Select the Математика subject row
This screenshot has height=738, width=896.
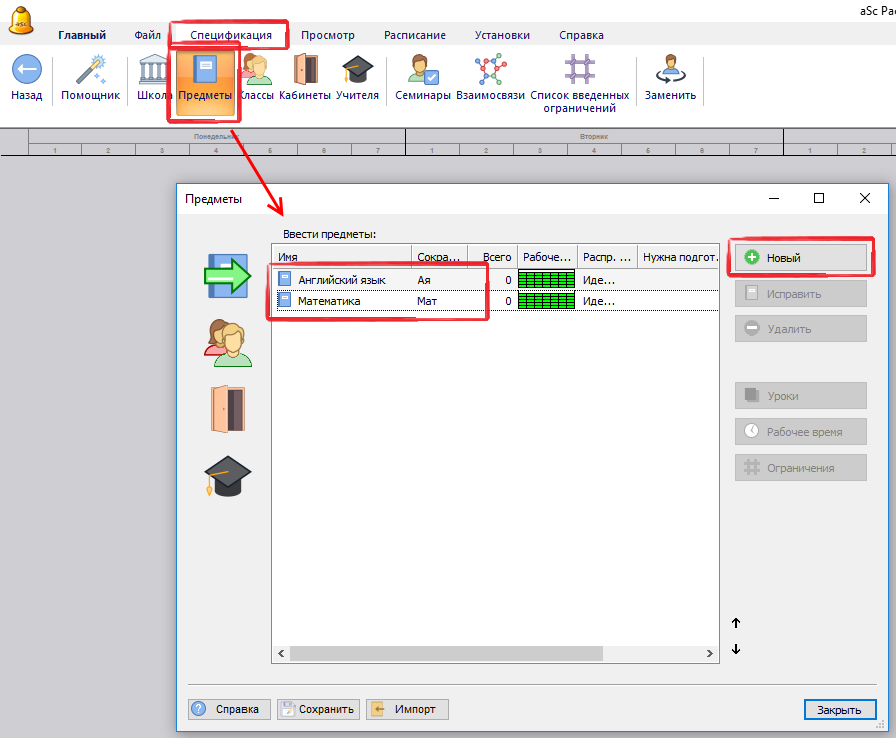(329, 300)
